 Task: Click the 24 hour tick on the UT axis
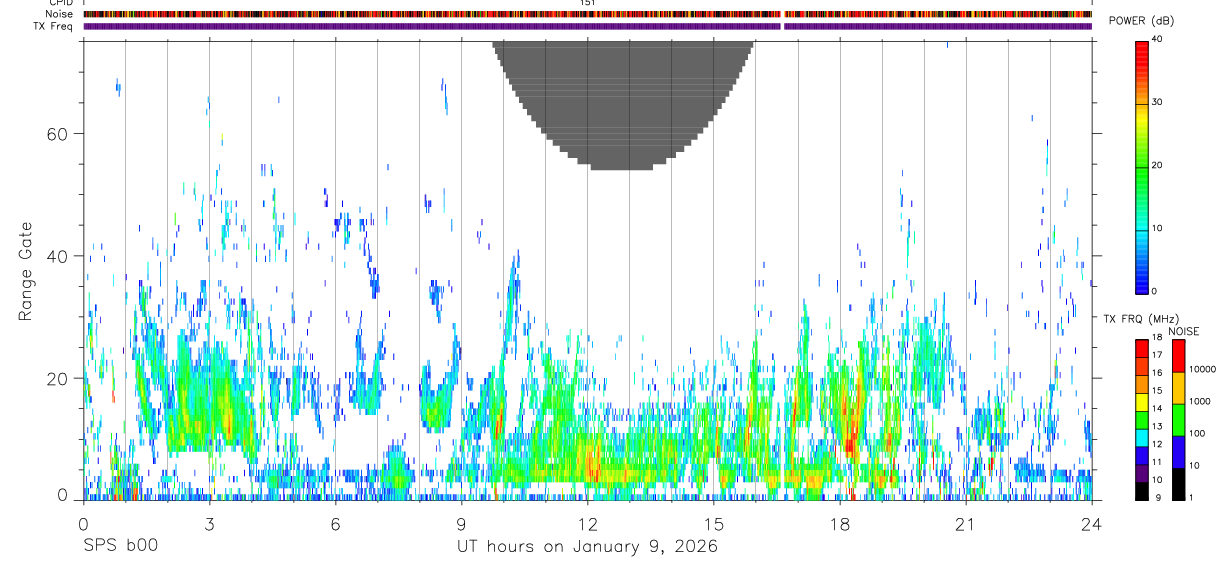click(1092, 523)
